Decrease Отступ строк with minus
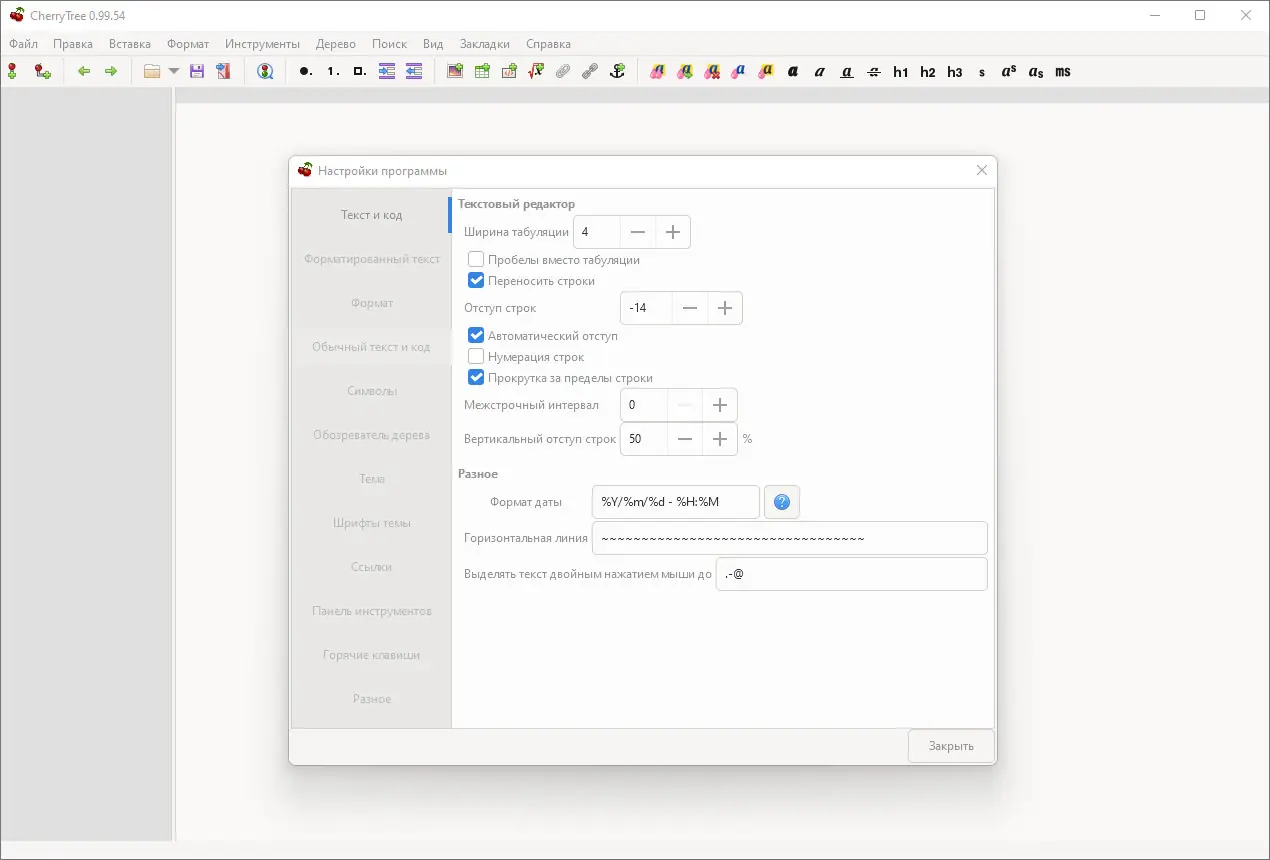Image resolution: width=1270 pixels, height=860 pixels. point(690,308)
